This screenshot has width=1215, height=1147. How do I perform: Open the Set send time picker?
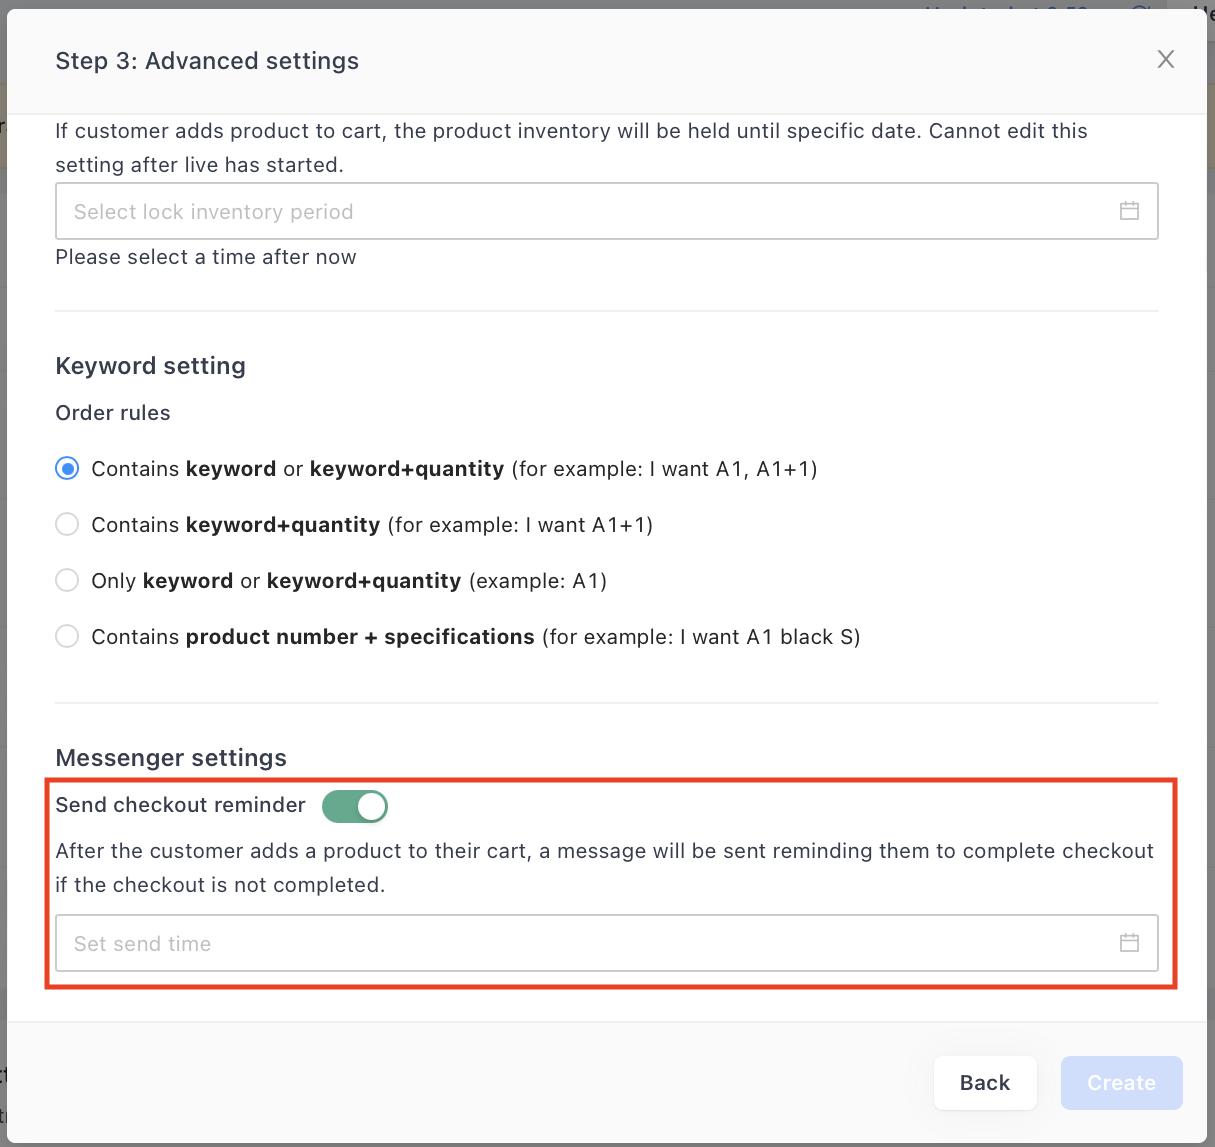(400, 942)
